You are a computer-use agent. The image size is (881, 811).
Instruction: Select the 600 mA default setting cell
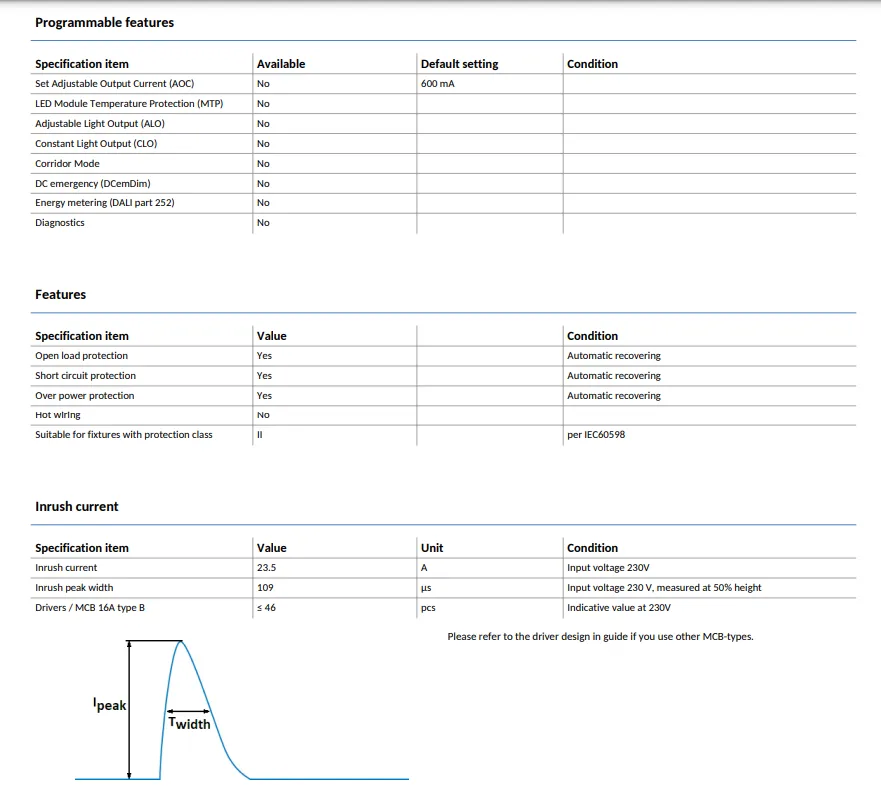tap(438, 84)
